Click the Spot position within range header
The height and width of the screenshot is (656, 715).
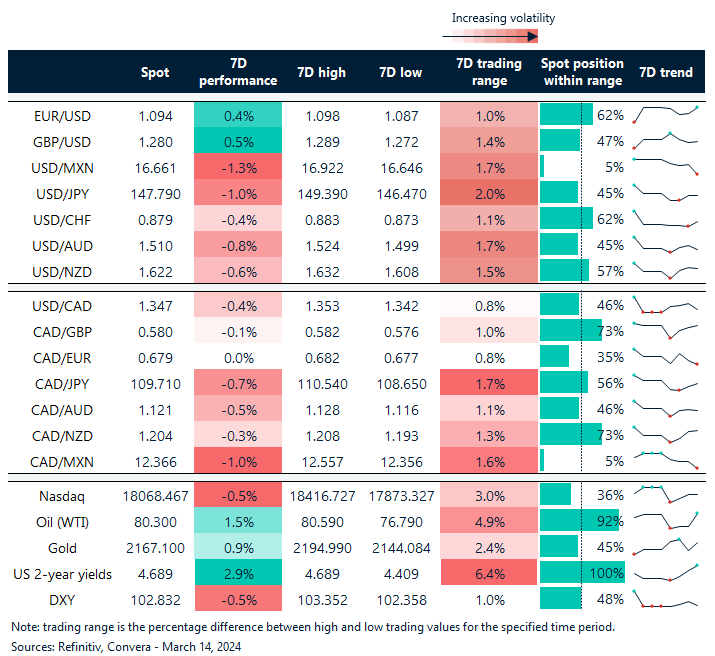pyautogui.click(x=581, y=72)
